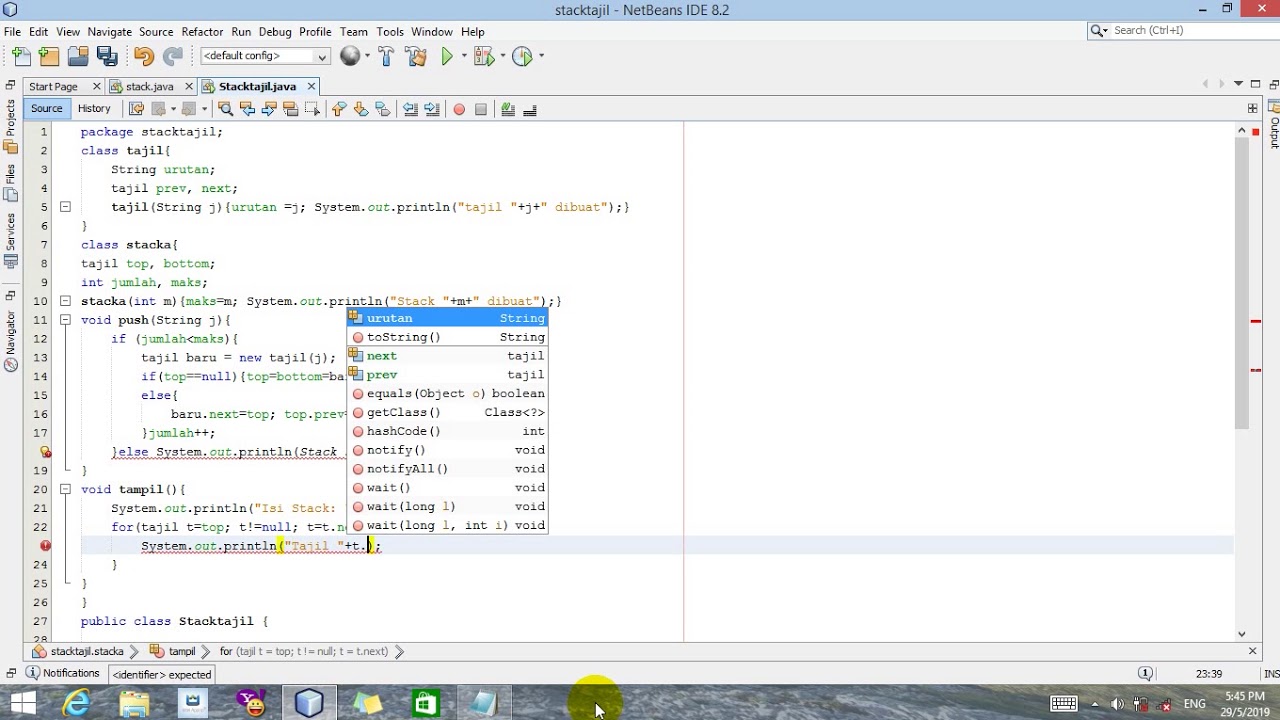
Task: Open Internet Explorer from taskbar
Action: (x=77, y=703)
